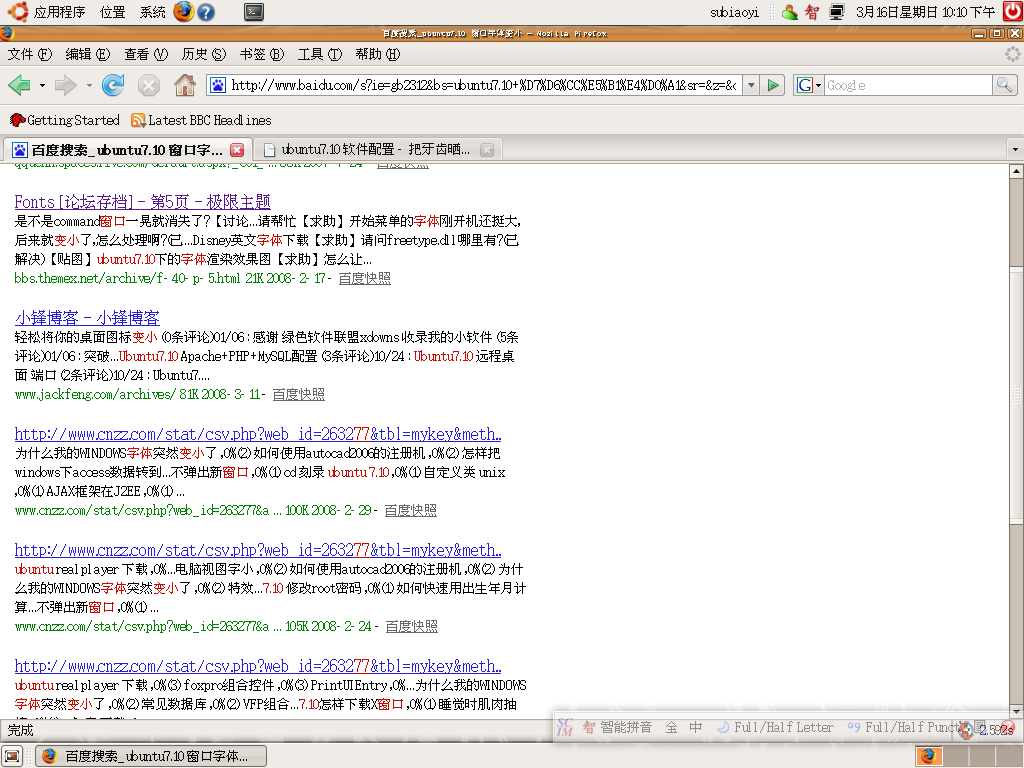Click the scrollbar up arrow
The width and height of the screenshot is (1024, 768).
(1016, 172)
